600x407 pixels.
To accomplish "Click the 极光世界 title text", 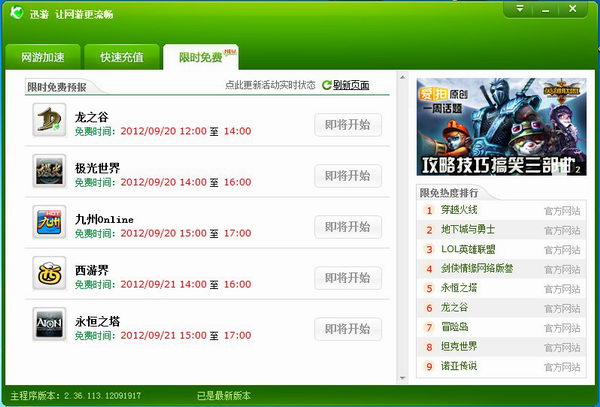I will [97, 168].
